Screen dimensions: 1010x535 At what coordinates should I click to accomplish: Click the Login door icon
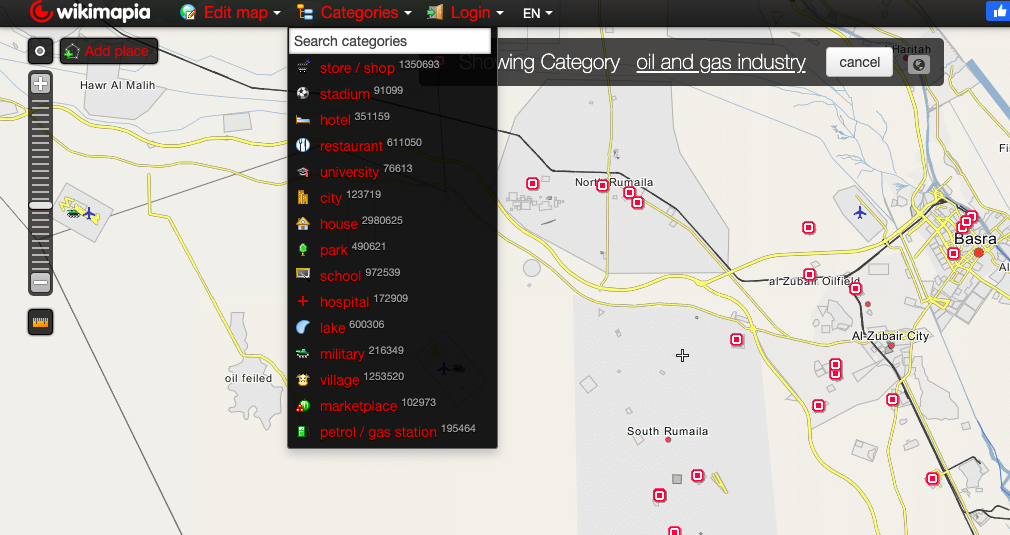[435, 12]
